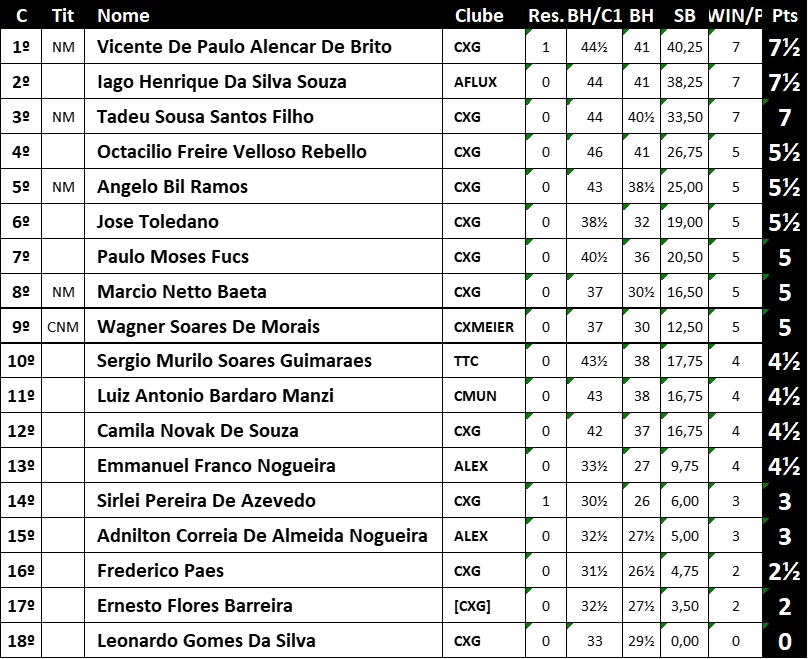The width and height of the screenshot is (808, 659).
Task: Click green marker in second row SB column
Action: (x=664, y=68)
